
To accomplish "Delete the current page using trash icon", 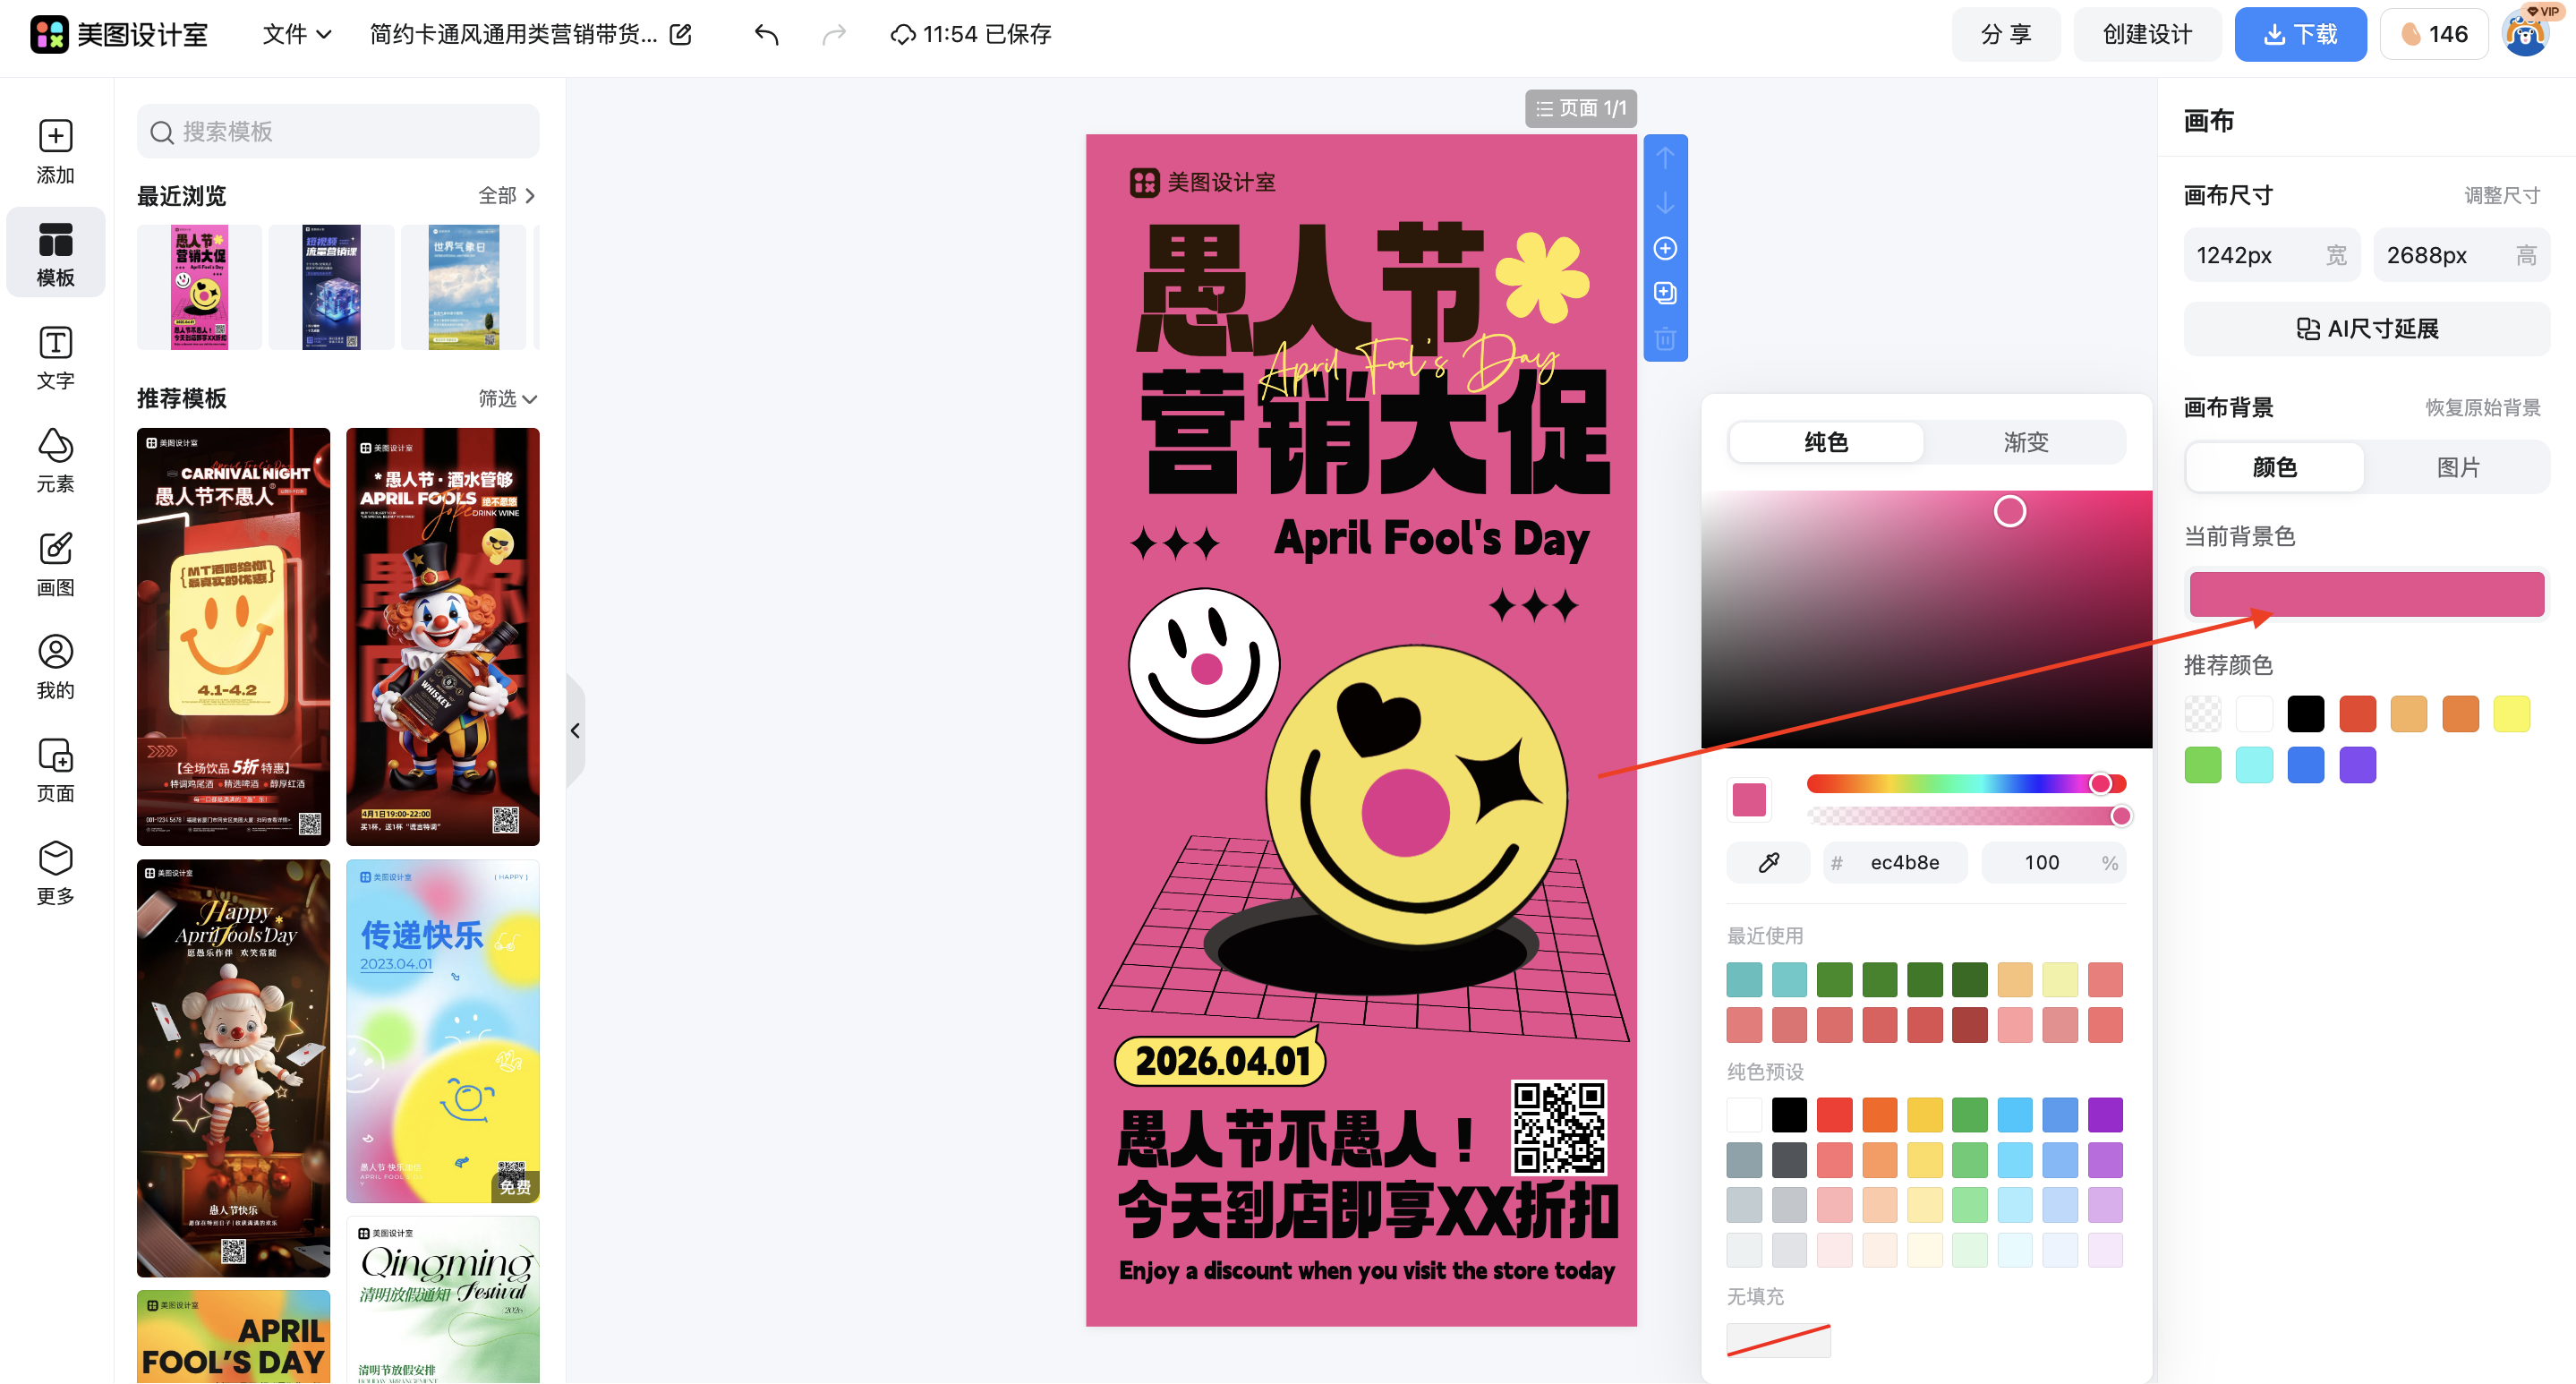I will [x=1665, y=340].
